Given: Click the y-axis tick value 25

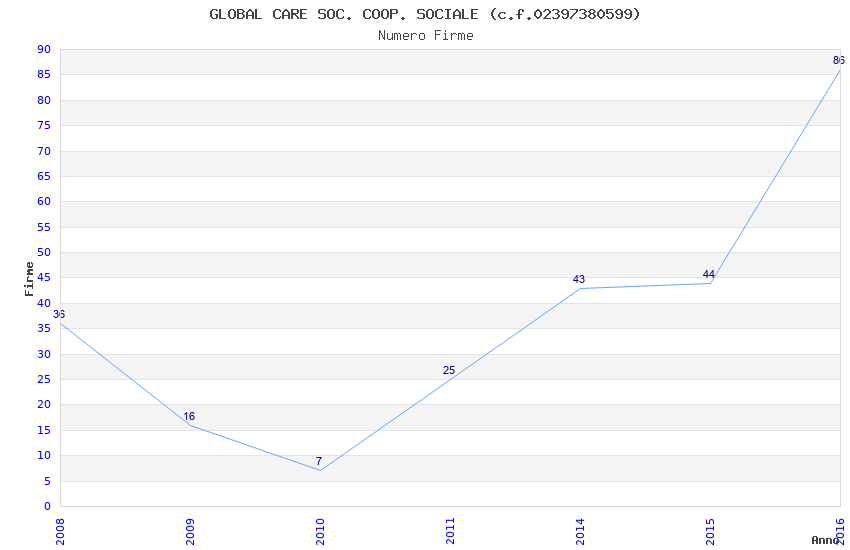Looking at the screenshot, I should point(44,379).
